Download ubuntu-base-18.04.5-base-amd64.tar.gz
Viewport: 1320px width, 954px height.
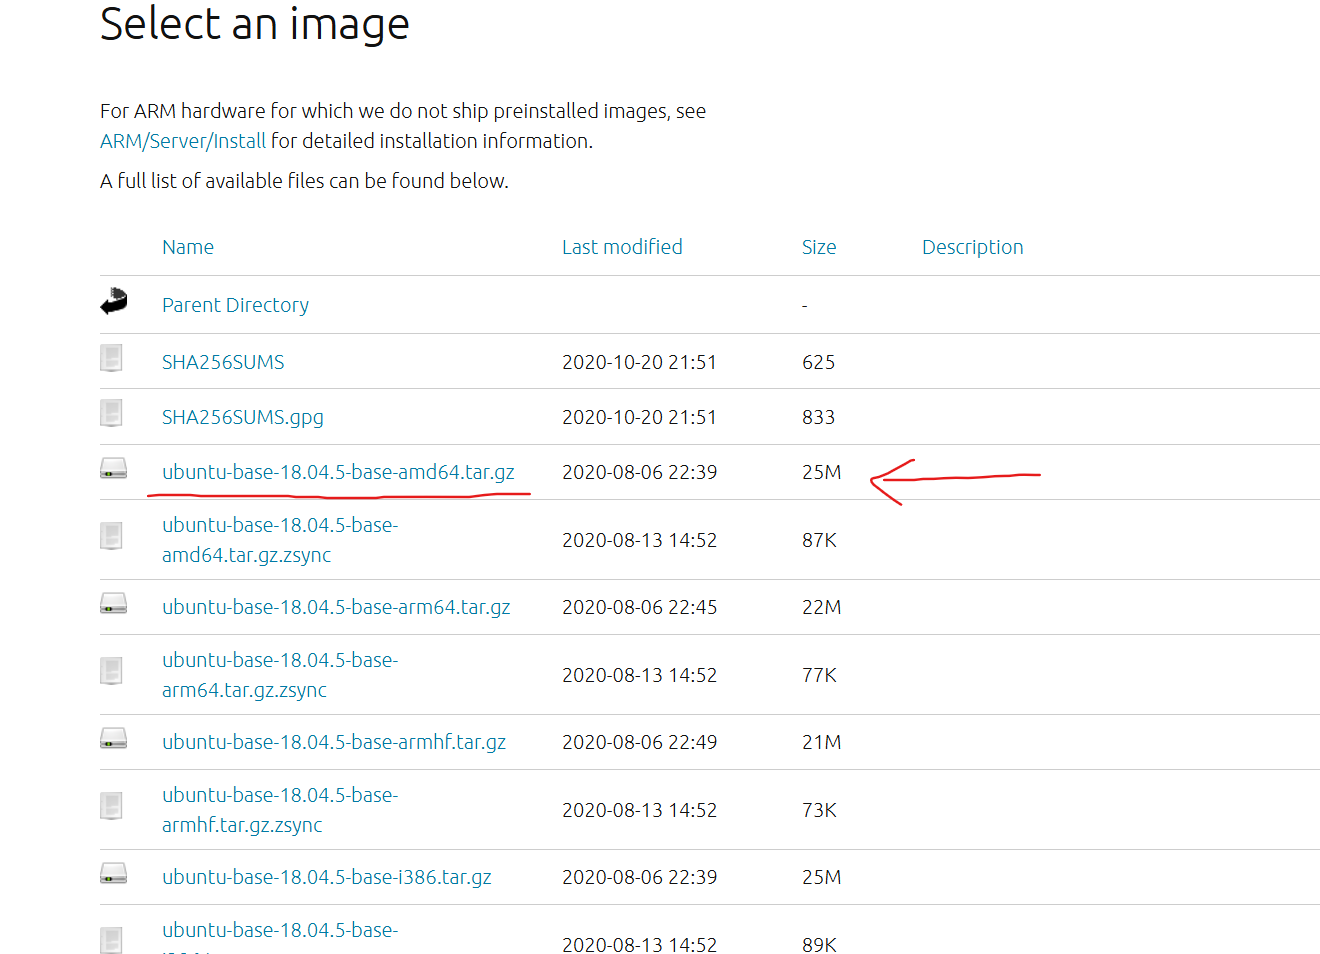click(338, 472)
